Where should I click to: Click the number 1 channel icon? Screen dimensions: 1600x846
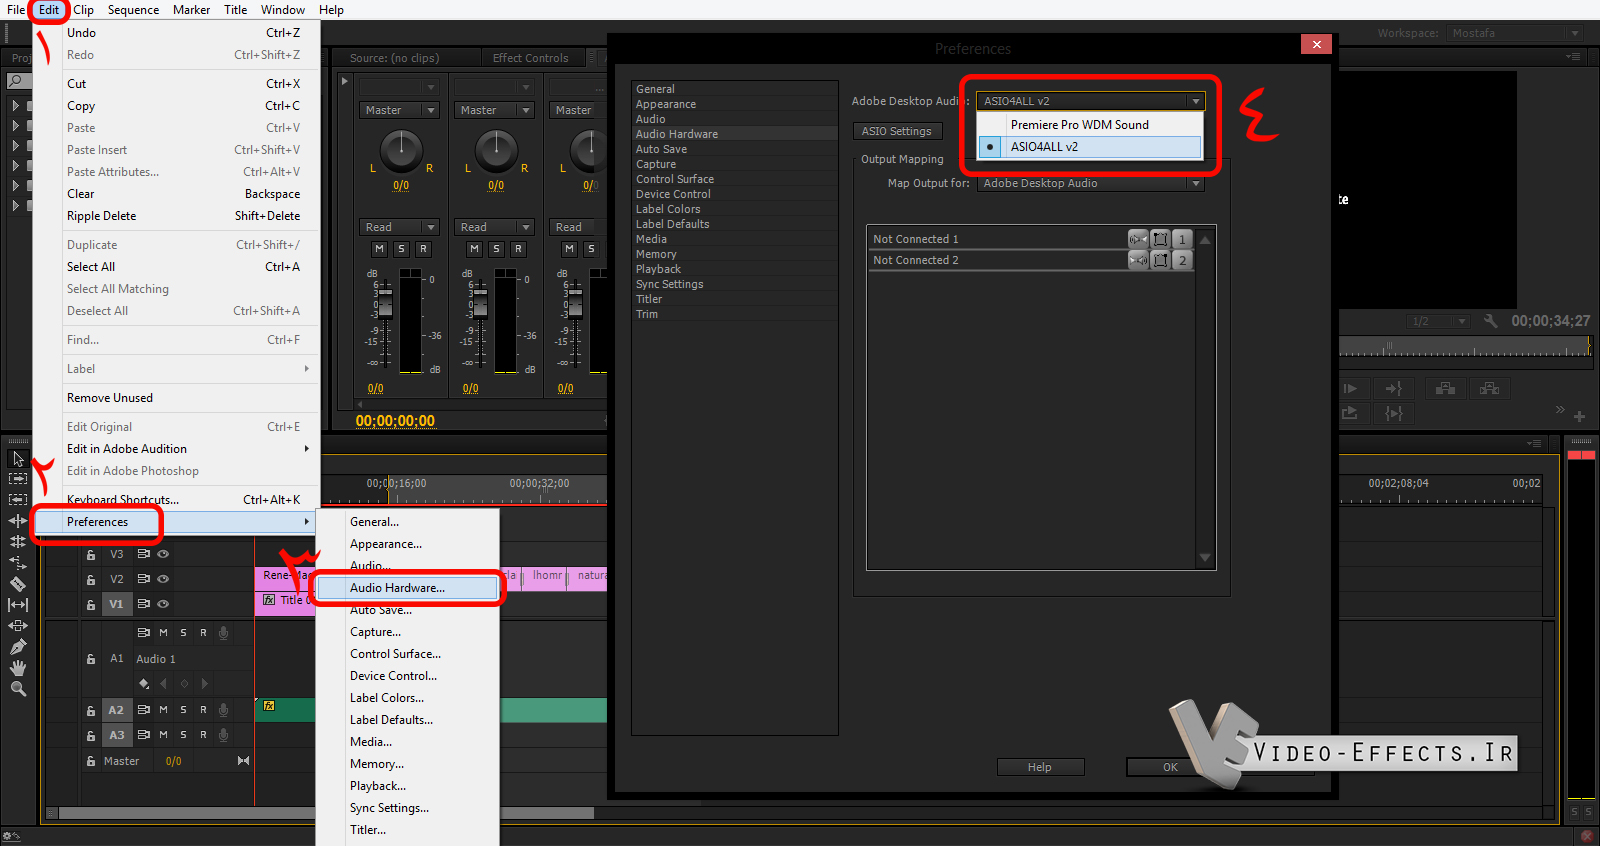[x=1182, y=239]
